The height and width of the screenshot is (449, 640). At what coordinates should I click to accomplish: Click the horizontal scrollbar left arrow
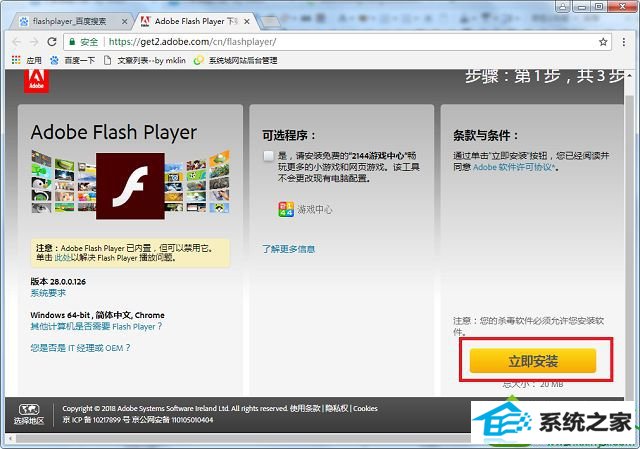pos(10,439)
